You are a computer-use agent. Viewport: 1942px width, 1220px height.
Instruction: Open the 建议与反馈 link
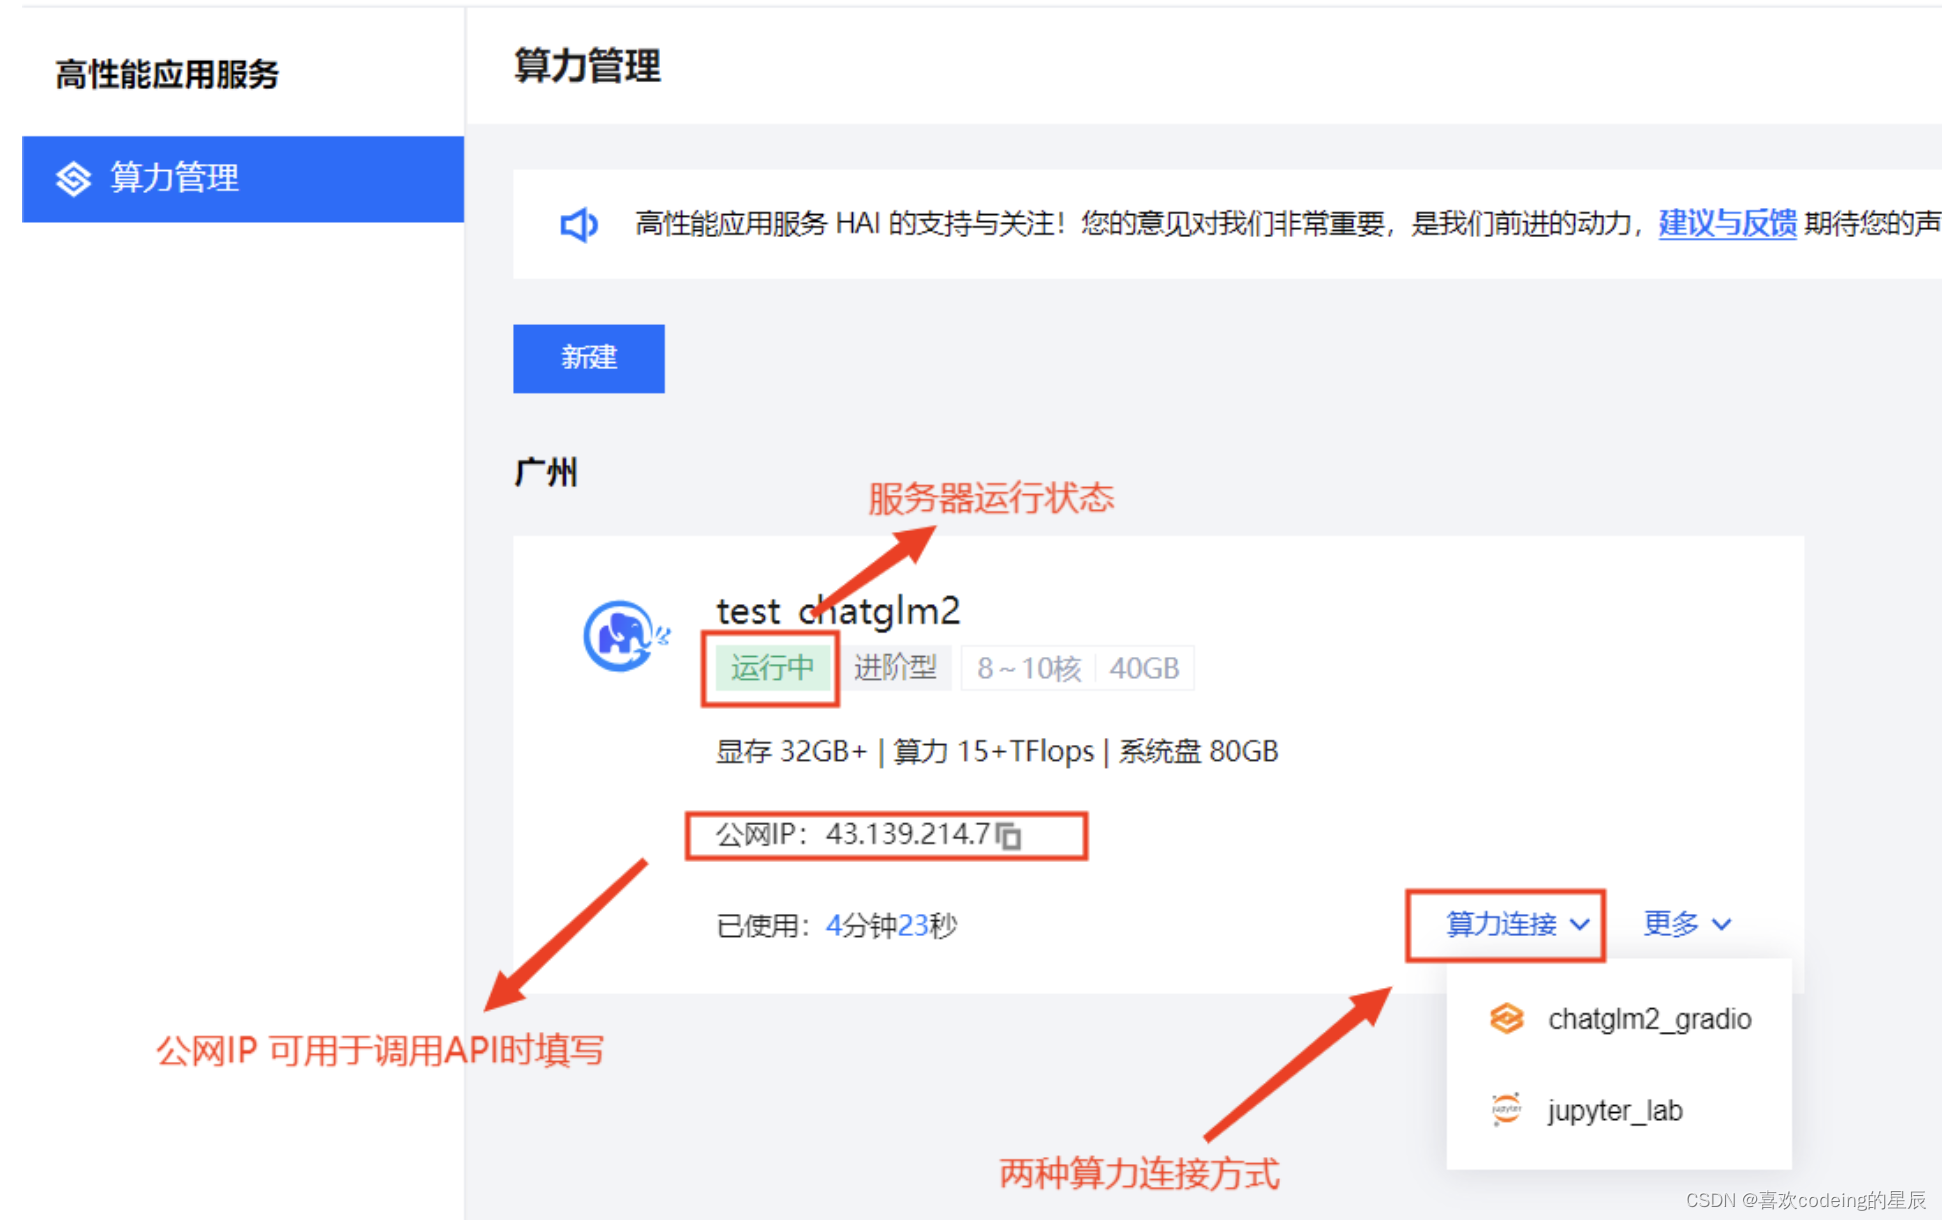tap(1727, 223)
